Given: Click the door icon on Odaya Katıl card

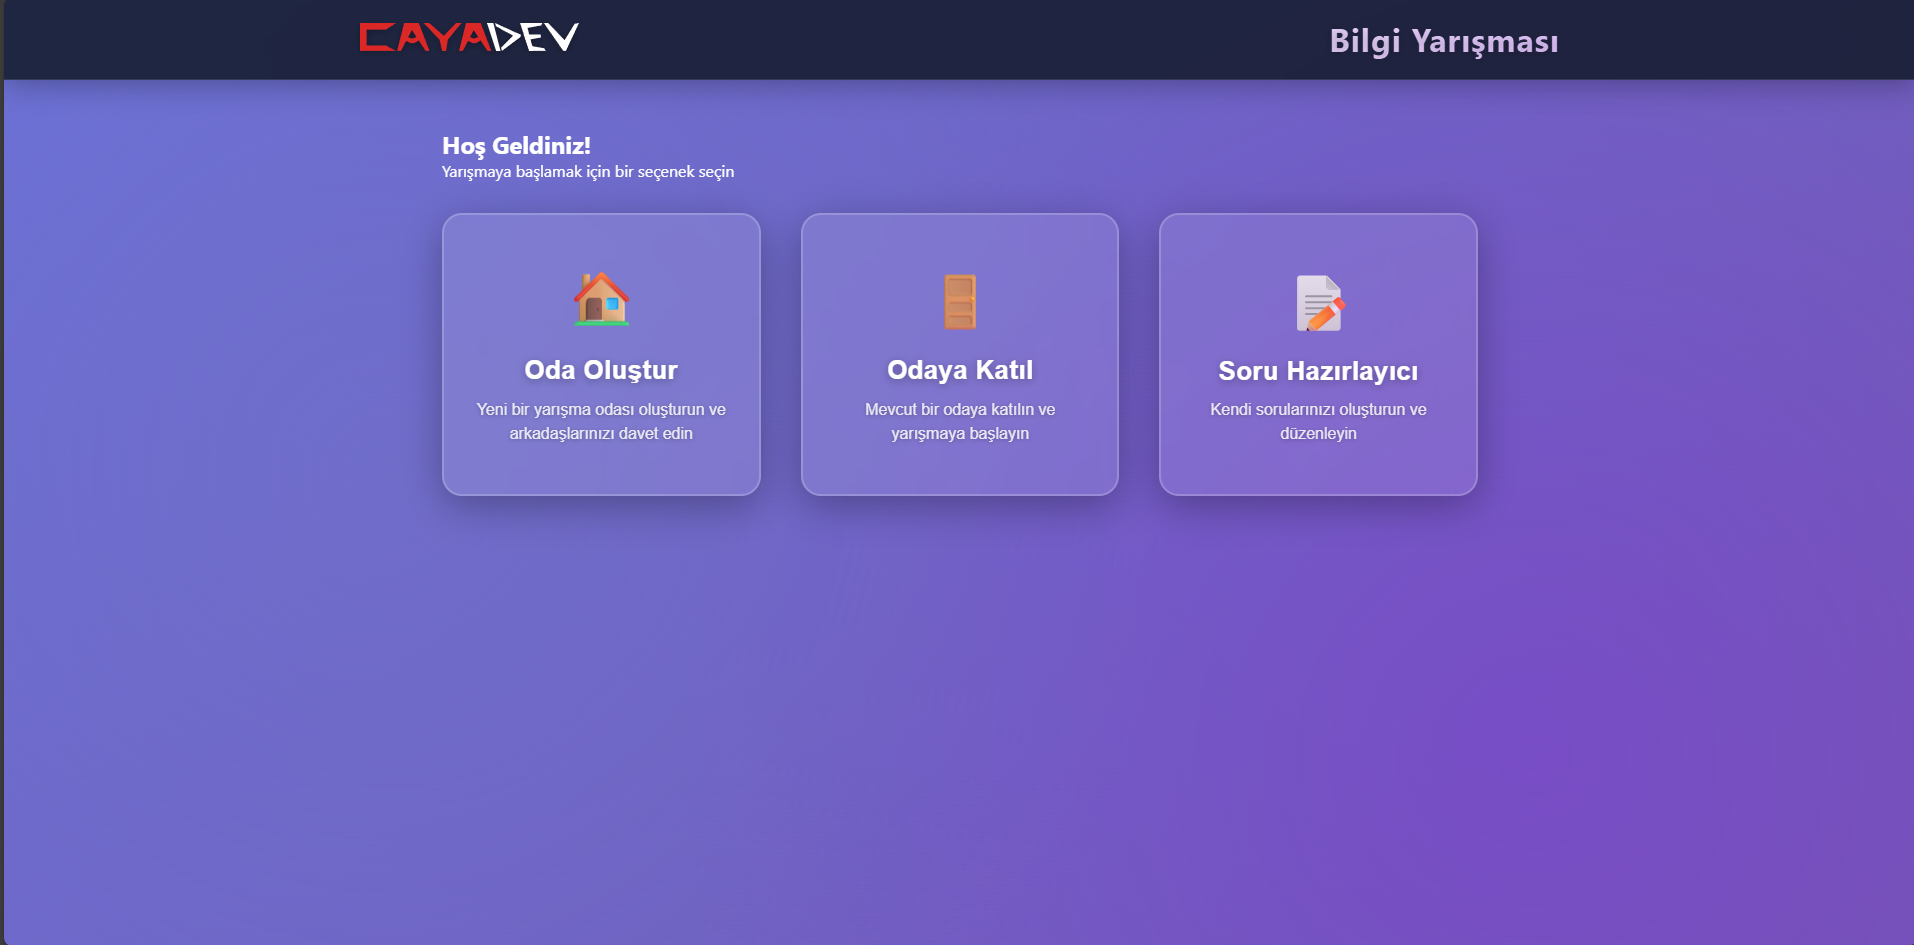Looking at the screenshot, I should [x=959, y=301].
